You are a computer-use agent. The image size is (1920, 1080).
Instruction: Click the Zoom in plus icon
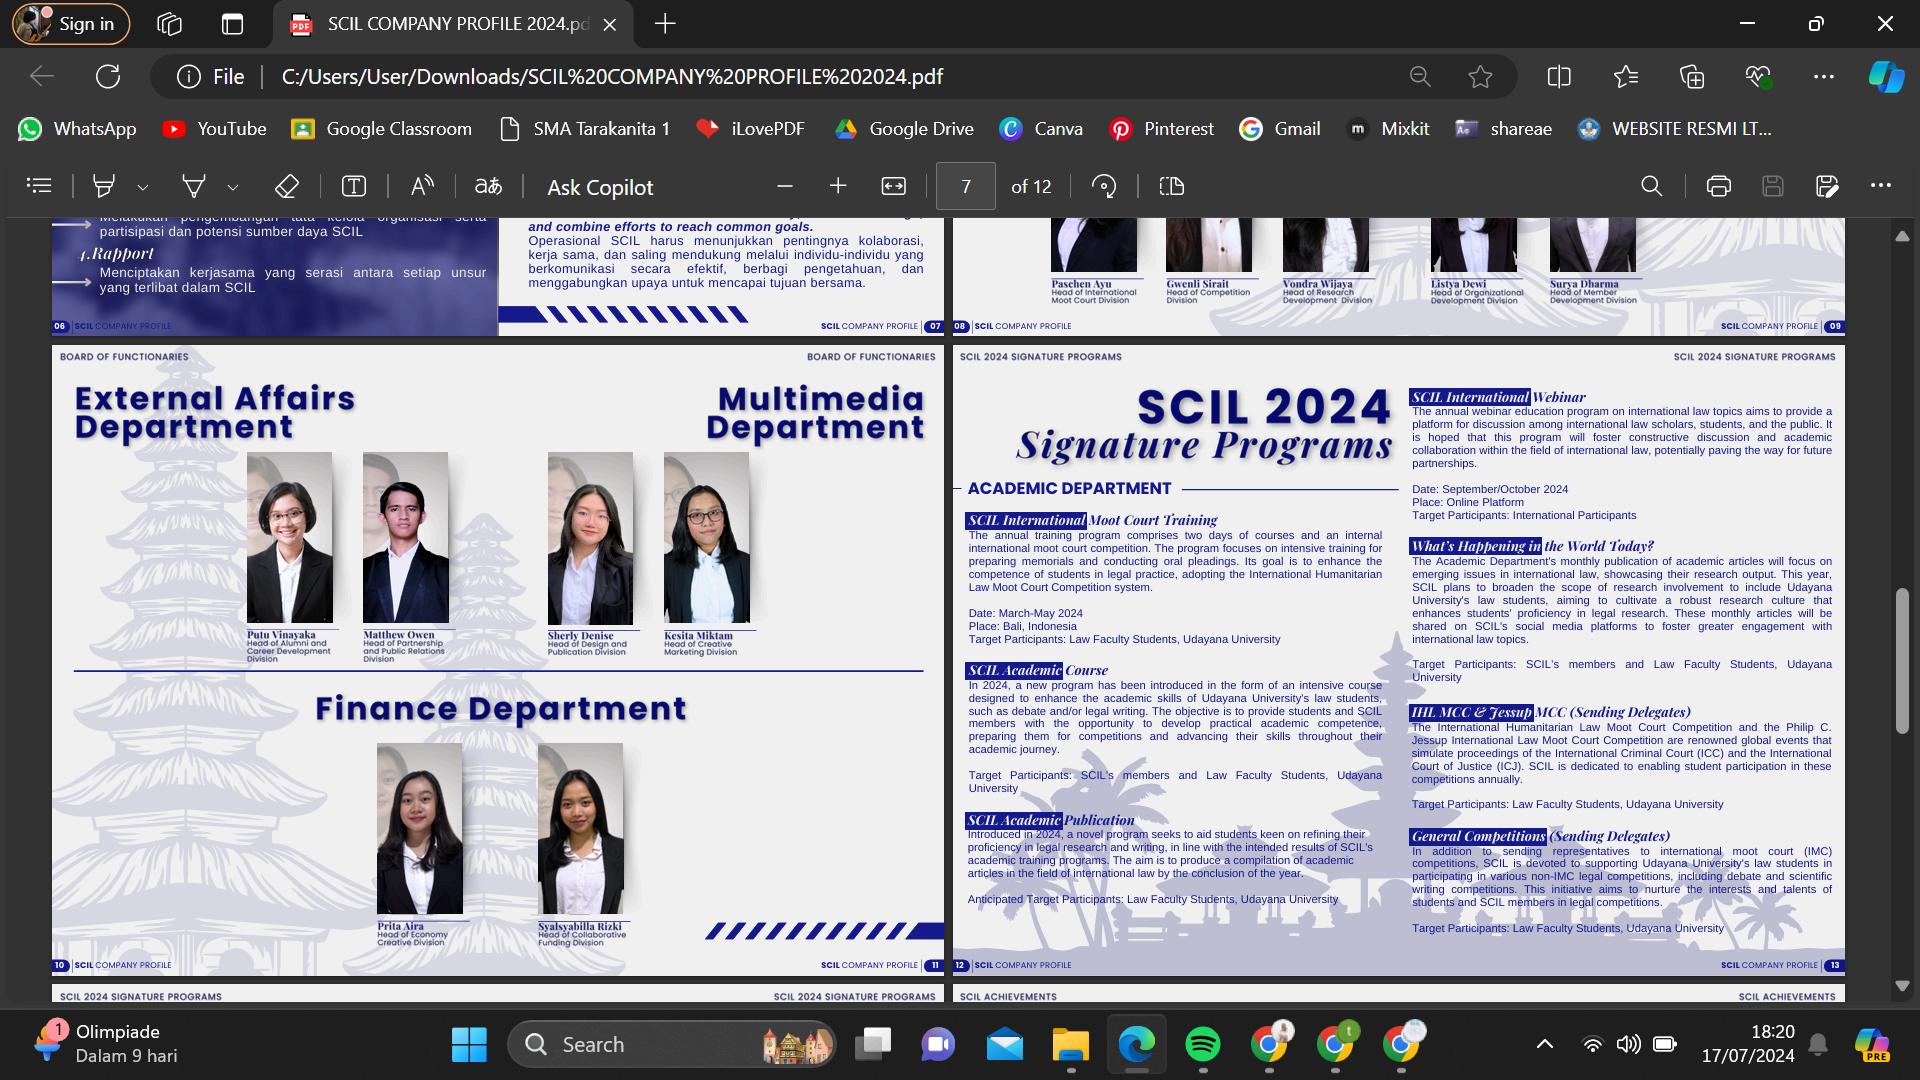coord(838,186)
